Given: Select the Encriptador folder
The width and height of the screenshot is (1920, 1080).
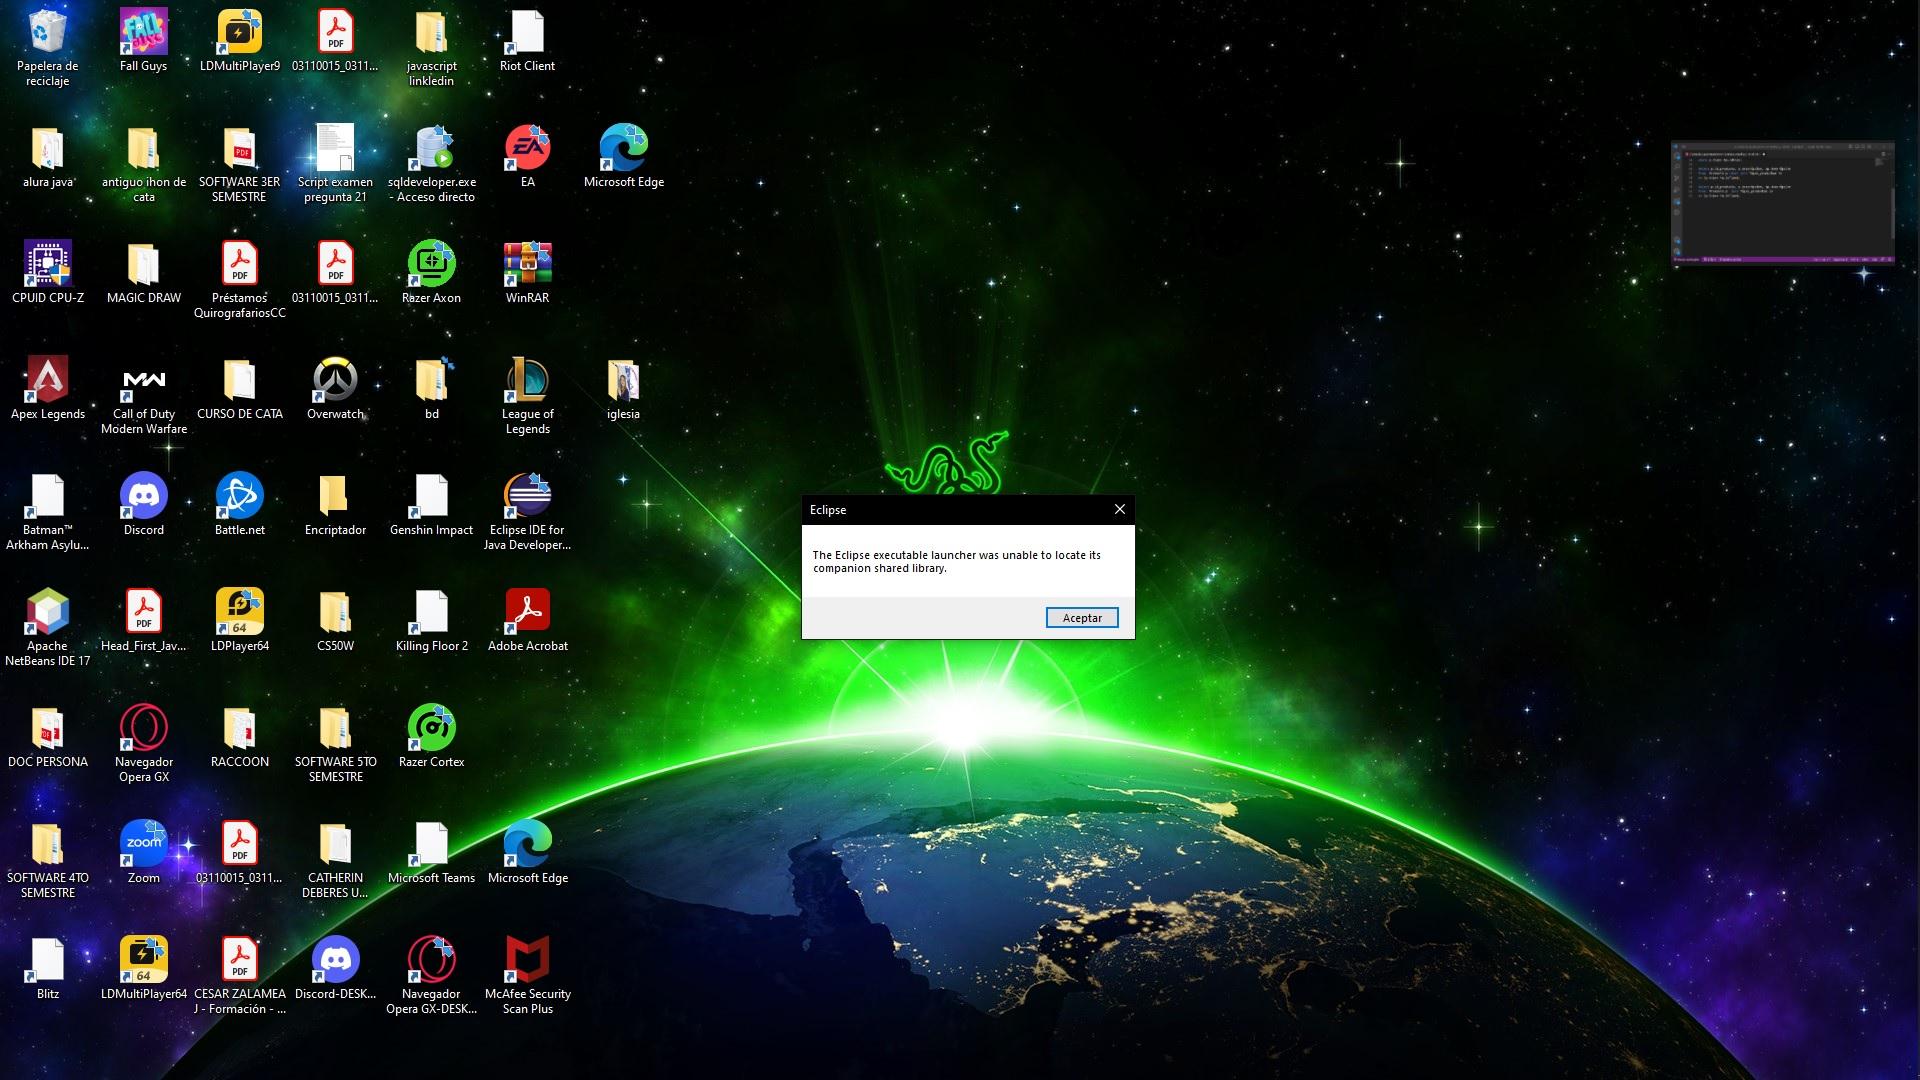Looking at the screenshot, I should [335, 504].
